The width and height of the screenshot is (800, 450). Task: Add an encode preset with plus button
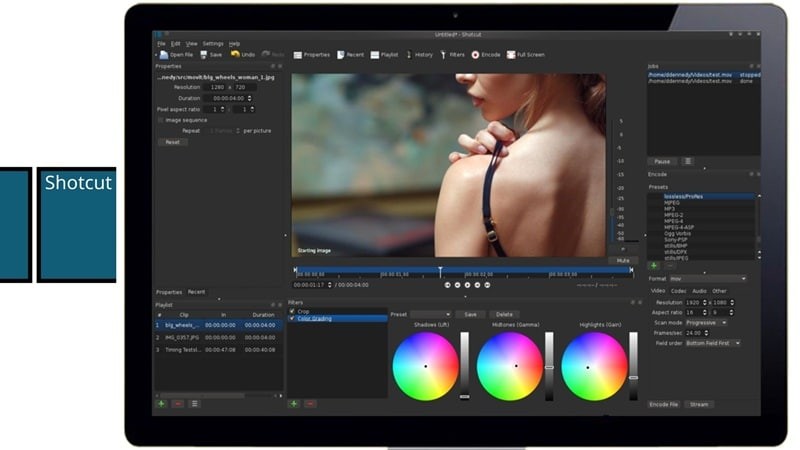pyautogui.click(x=654, y=265)
